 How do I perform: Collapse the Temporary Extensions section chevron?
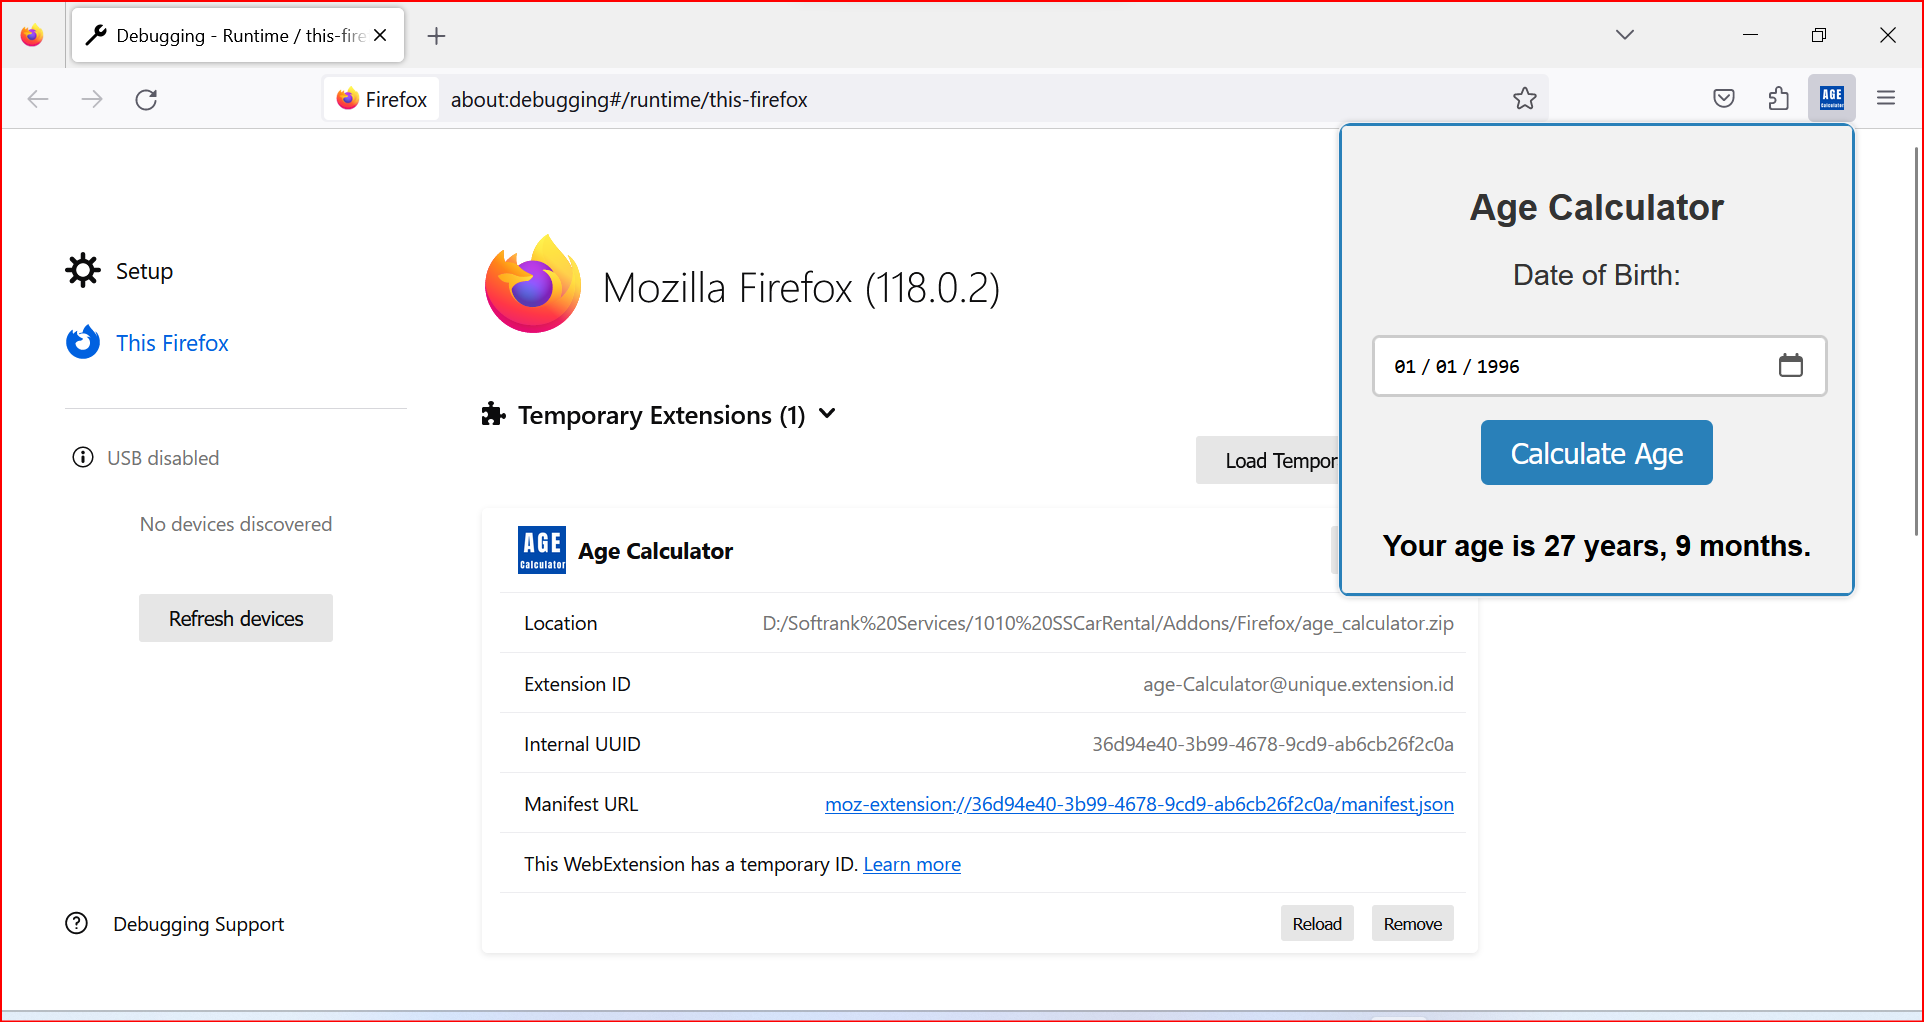coord(827,414)
